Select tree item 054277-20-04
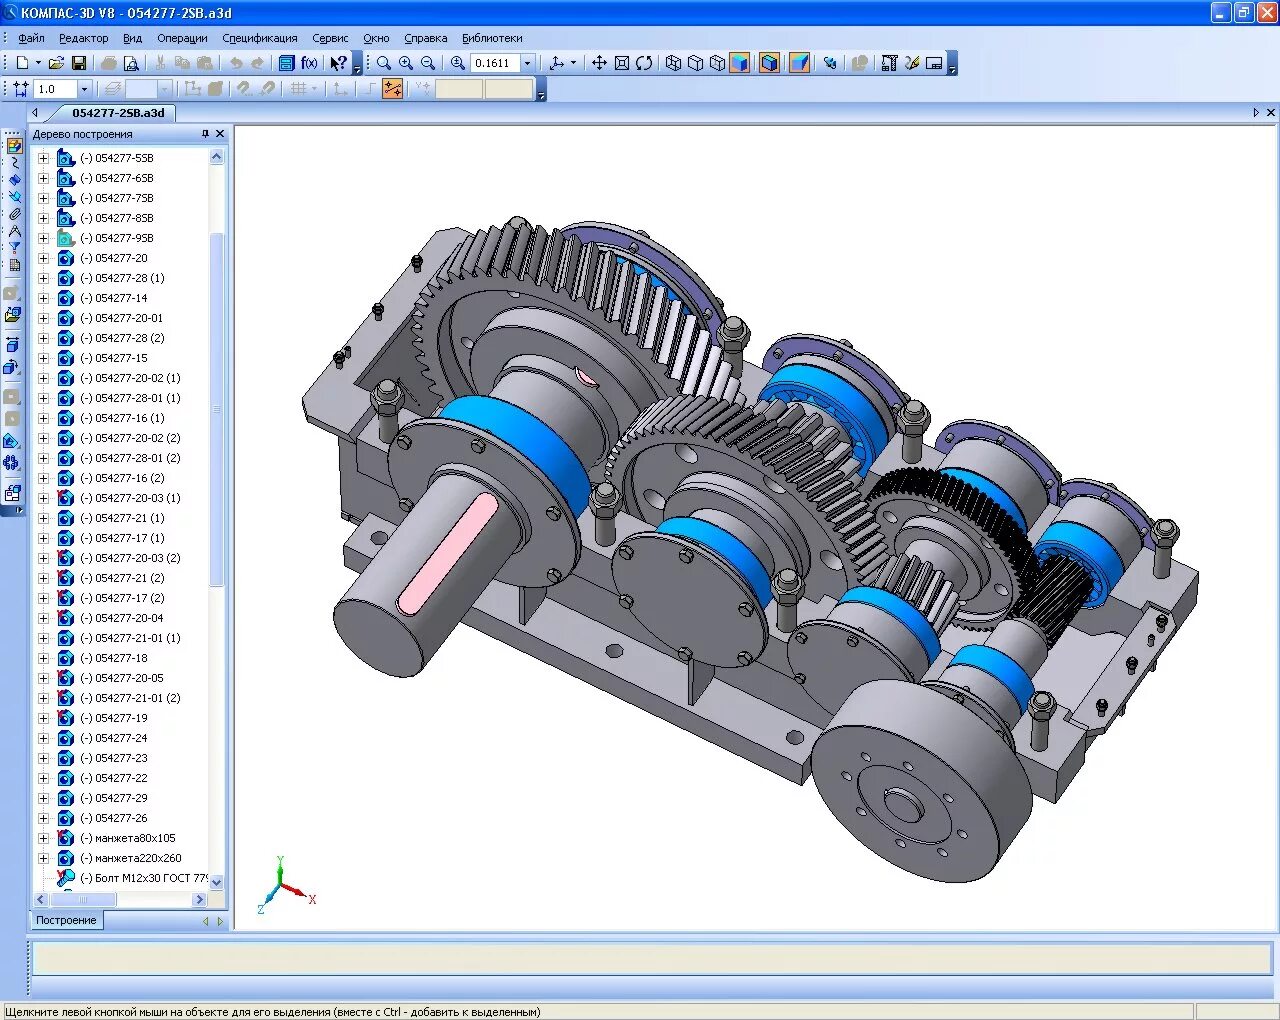The height and width of the screenshot is (1020, 1280). pos(129,618)
